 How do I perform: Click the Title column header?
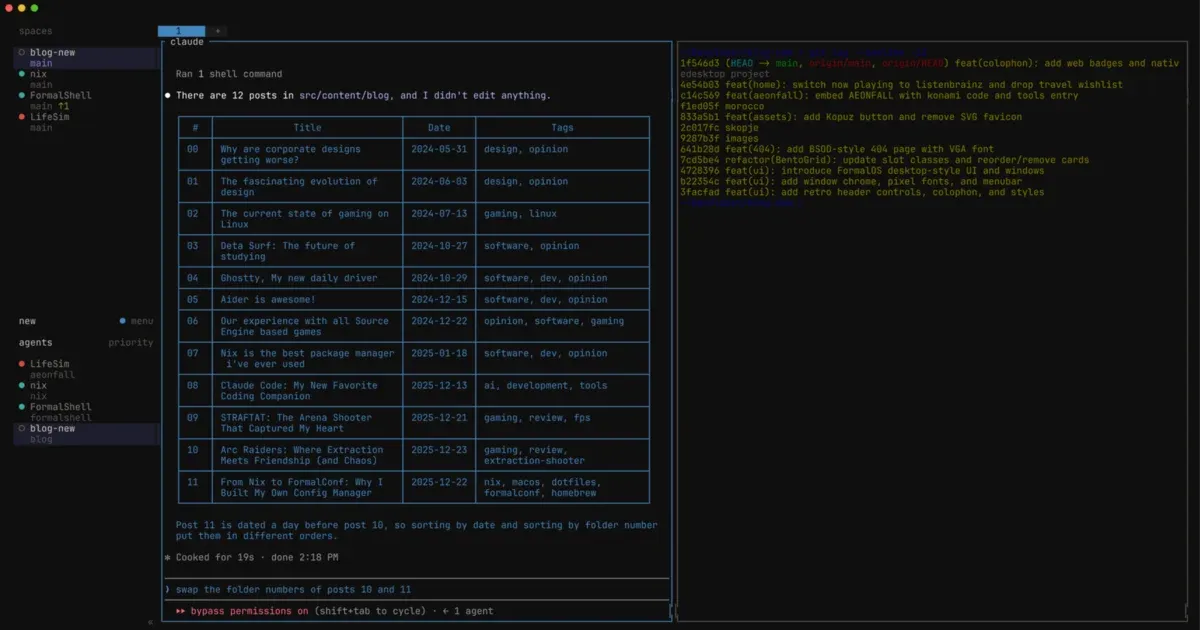click(x=307, y=128)
